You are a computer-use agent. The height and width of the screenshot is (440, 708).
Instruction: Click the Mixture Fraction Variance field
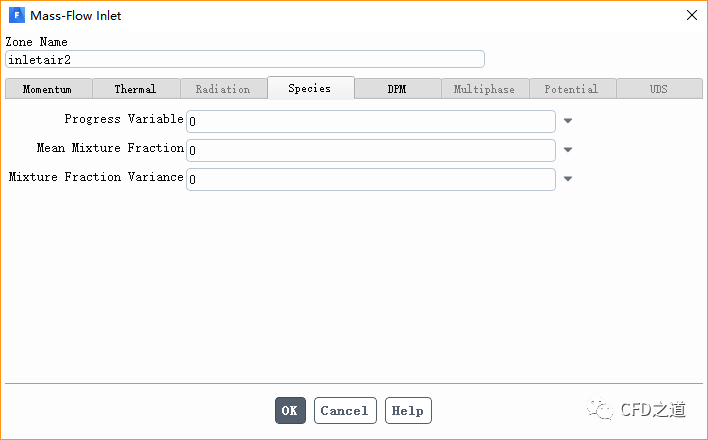tap(370, 179)
